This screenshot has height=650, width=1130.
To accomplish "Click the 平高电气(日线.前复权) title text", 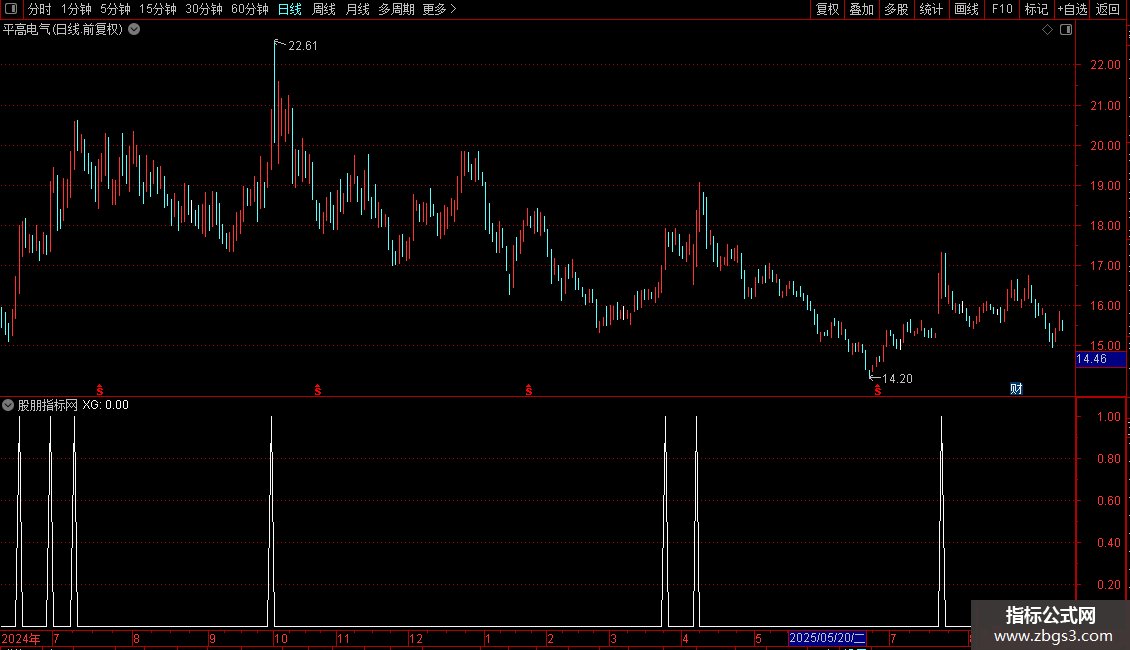I will [x=63, y=30].
